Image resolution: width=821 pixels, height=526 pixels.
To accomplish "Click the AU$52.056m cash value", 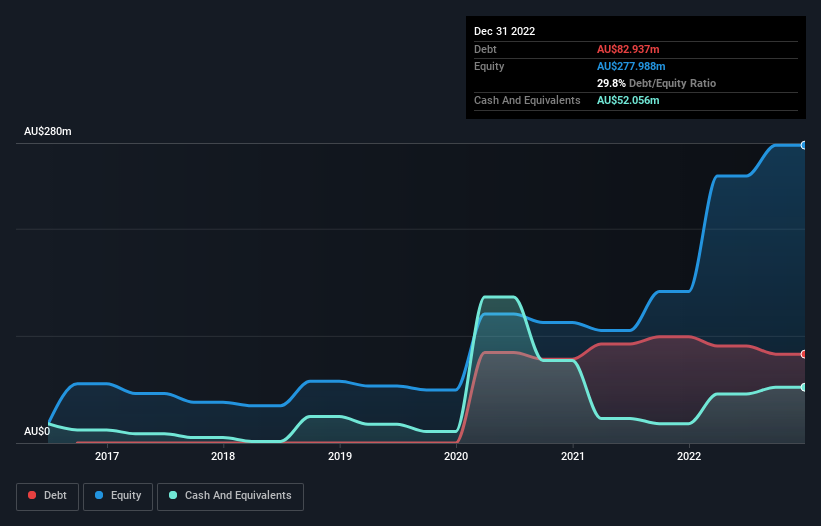I will (x=628, y=100).
